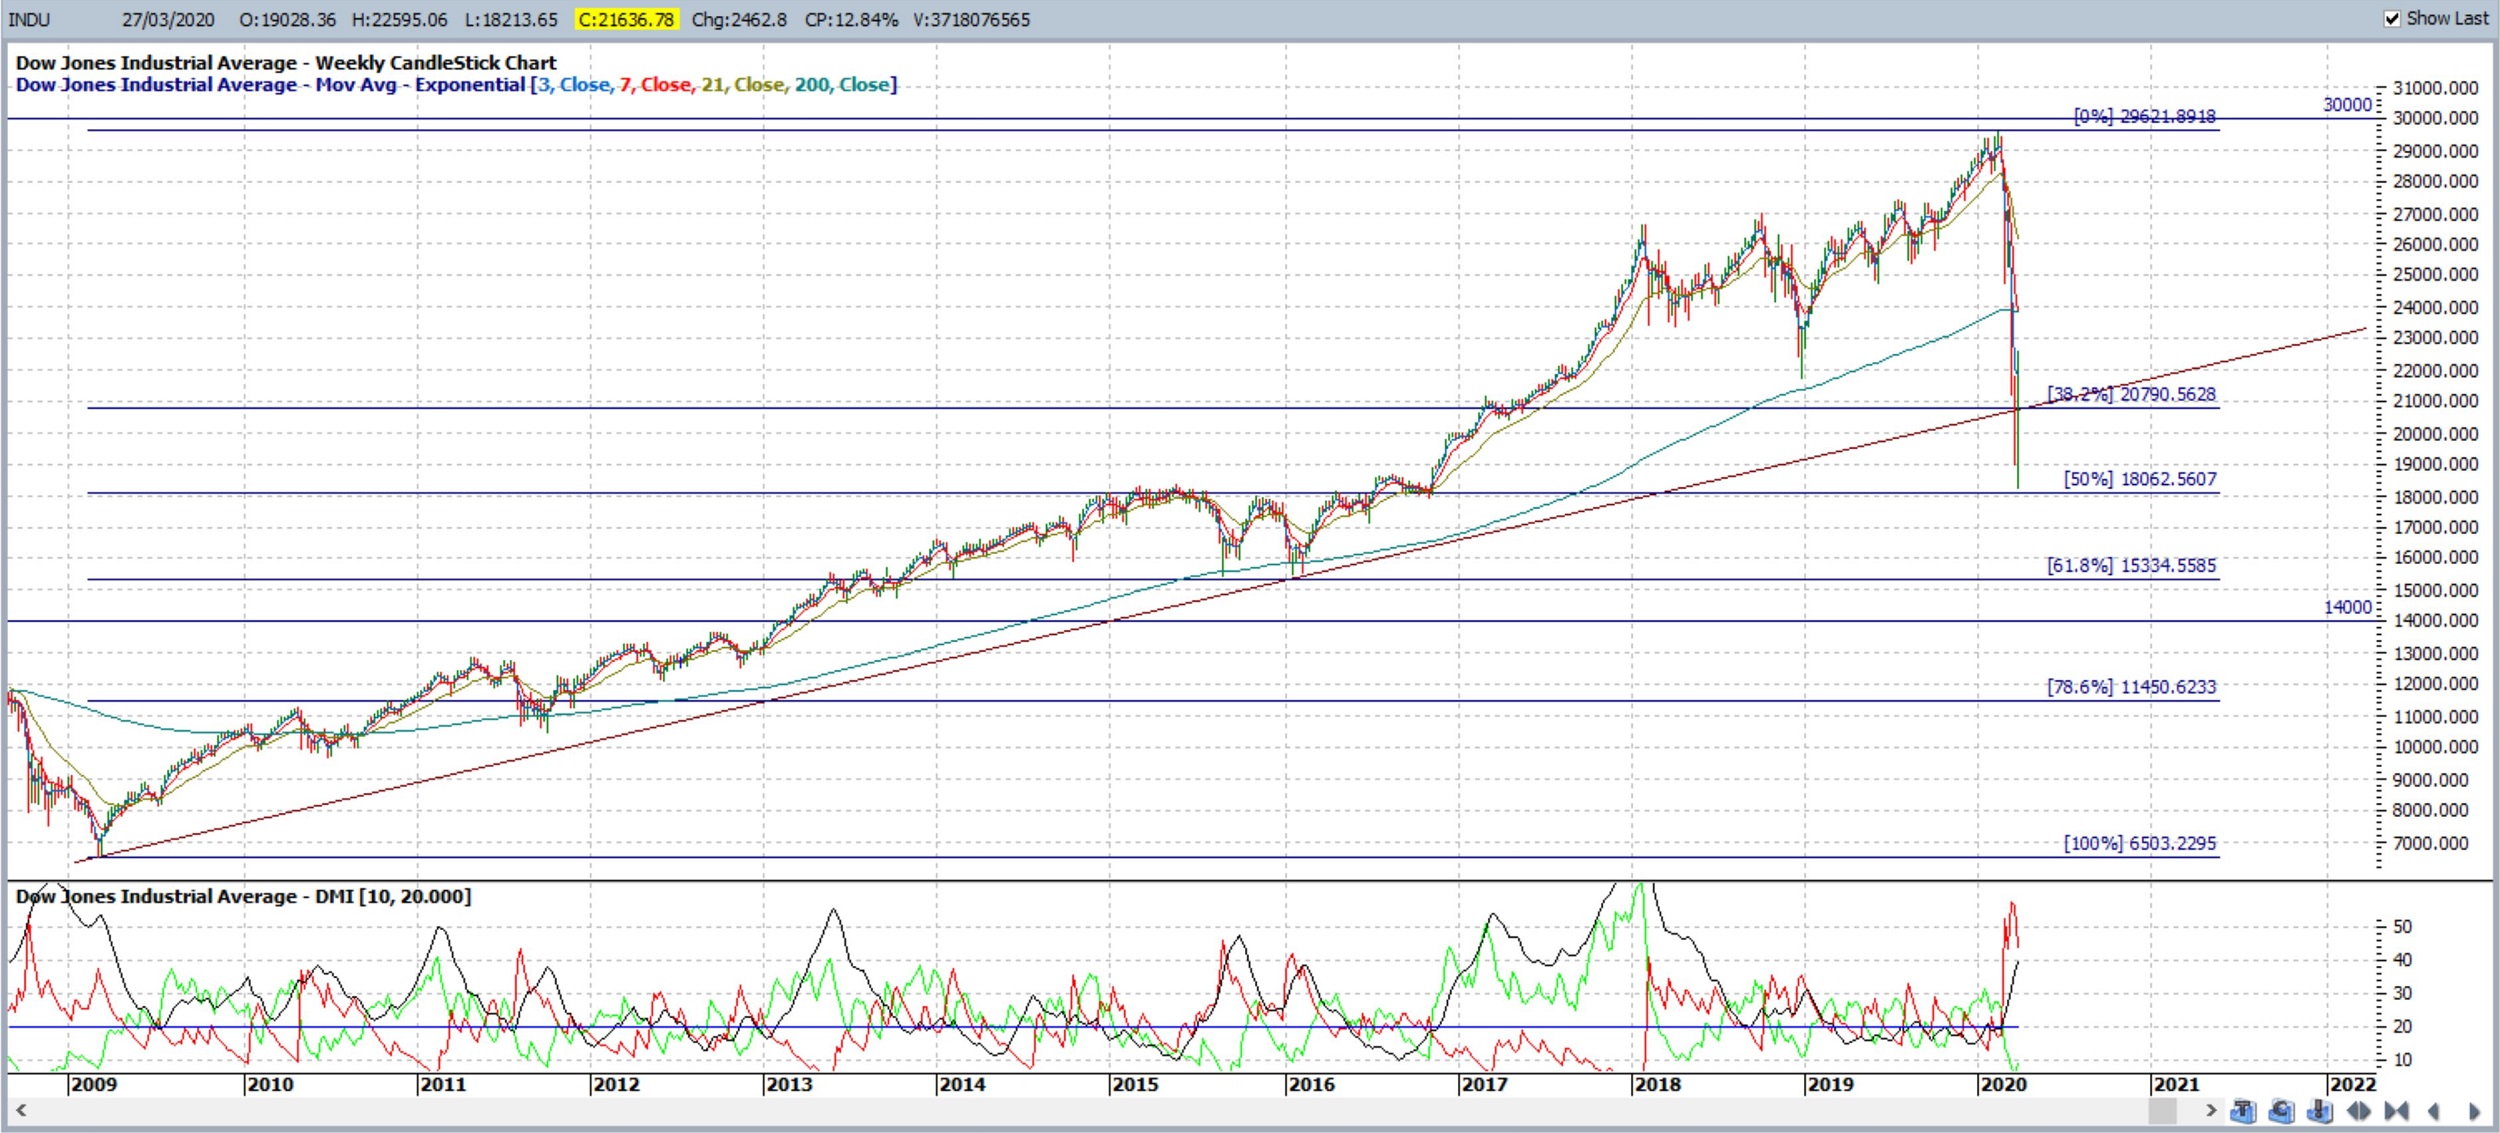
Task: Click the 2020 year marker on time axis
Action: (x=2002, y=1085)
